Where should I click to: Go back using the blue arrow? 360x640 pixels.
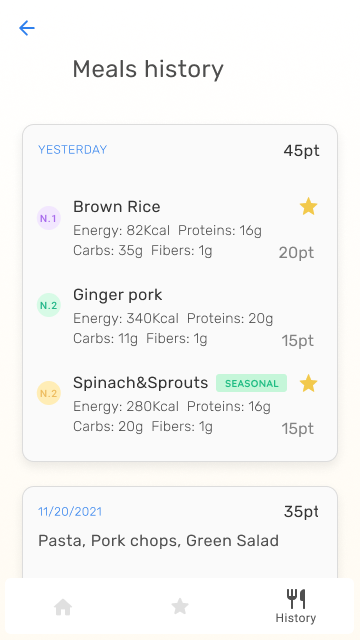[27, 28]
